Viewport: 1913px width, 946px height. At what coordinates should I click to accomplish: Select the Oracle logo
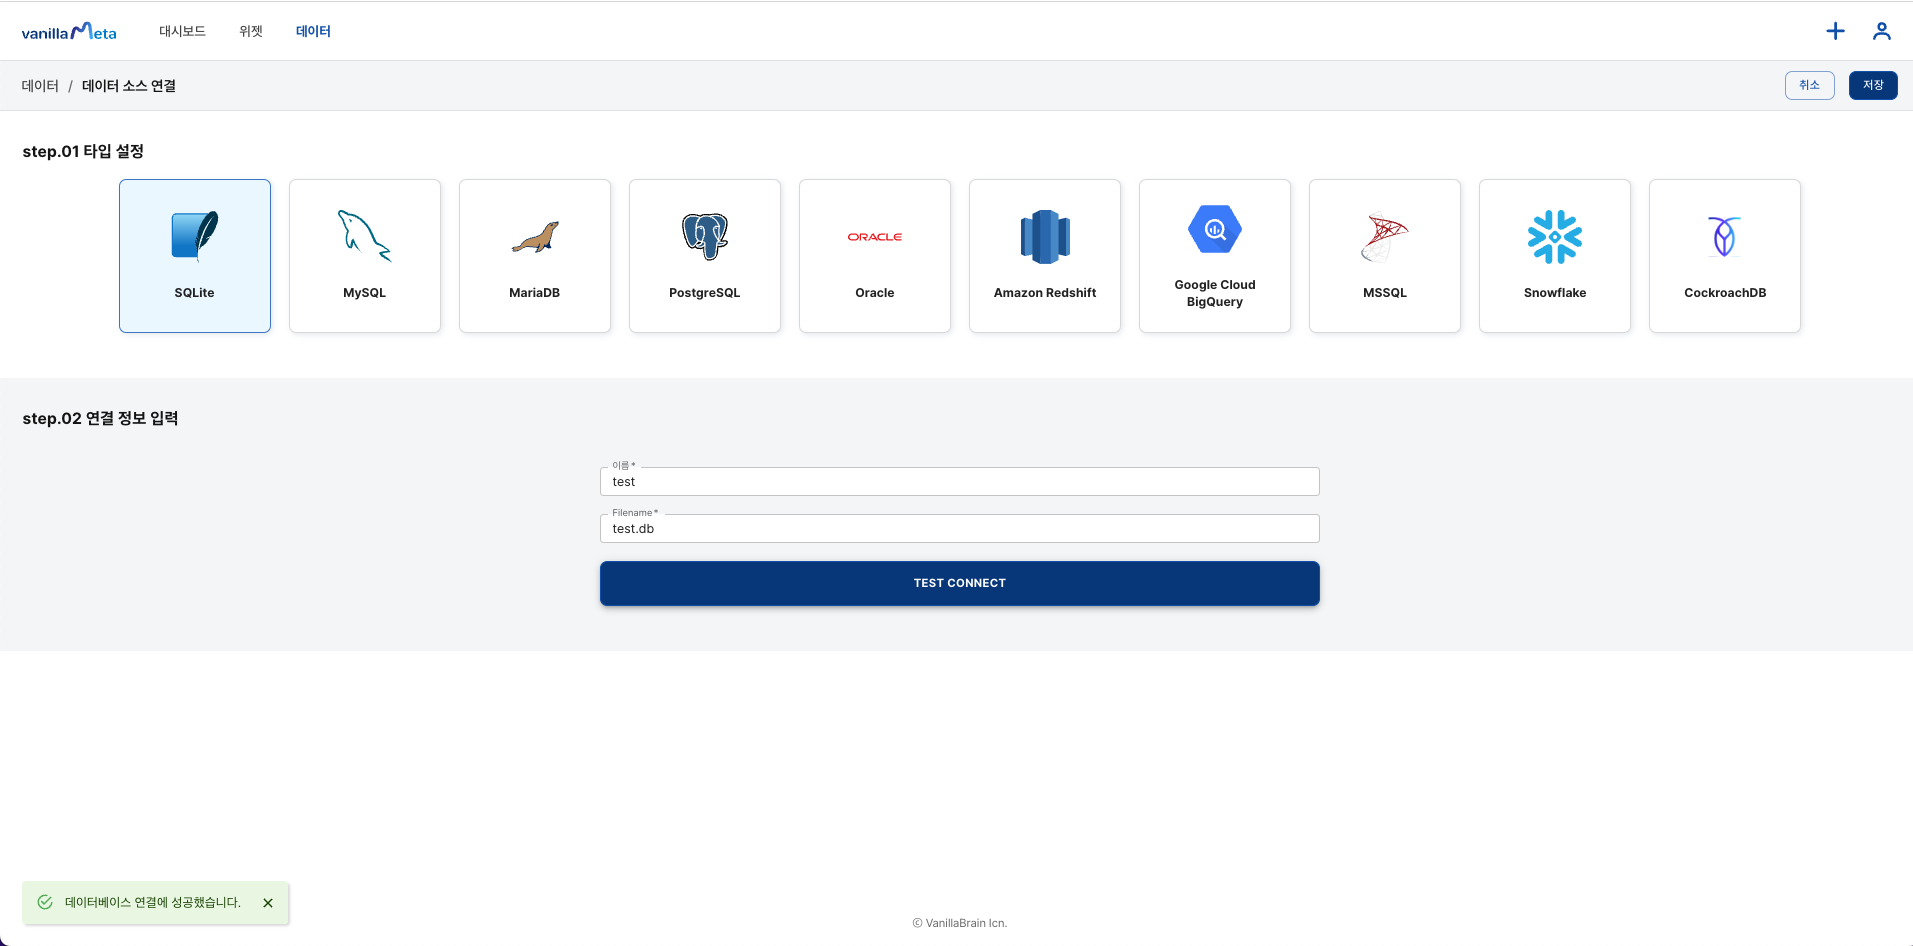(875, 237)
